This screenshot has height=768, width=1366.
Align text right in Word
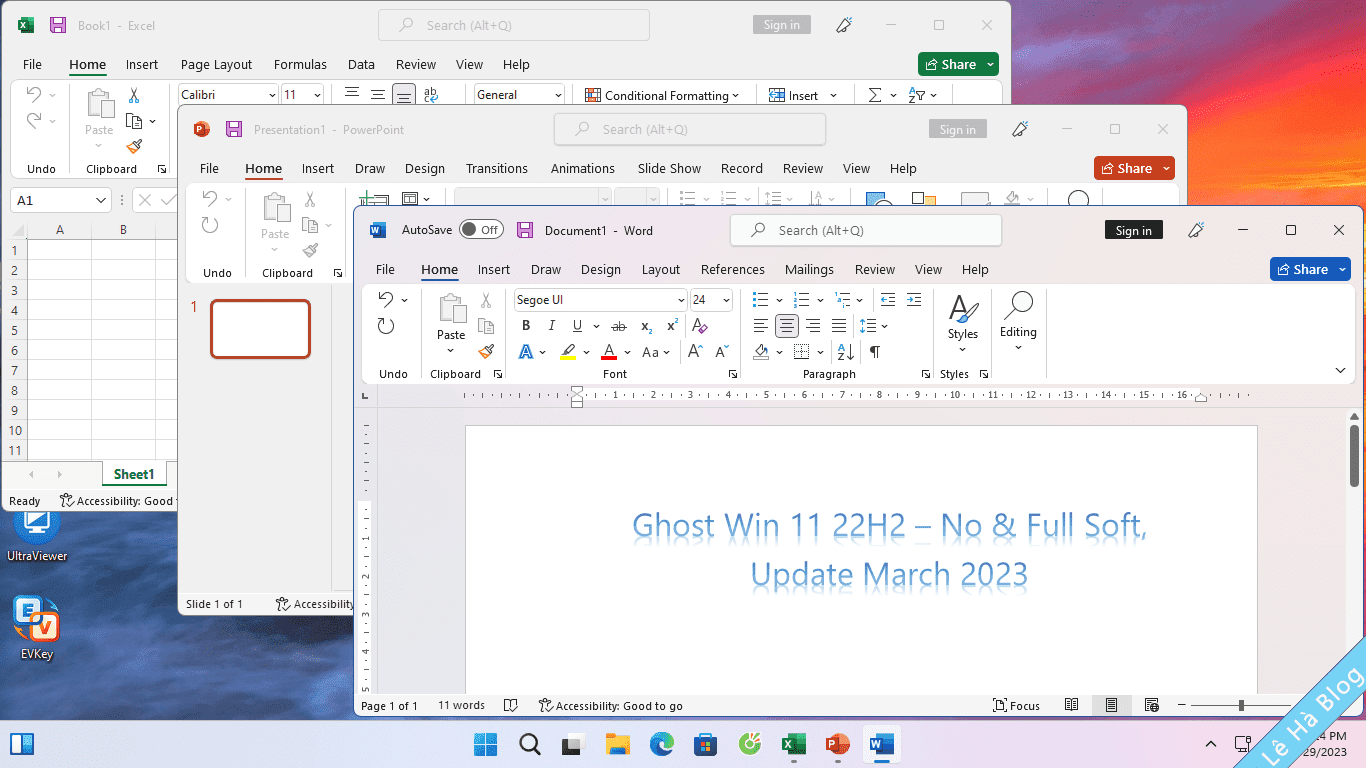(813, 326)
